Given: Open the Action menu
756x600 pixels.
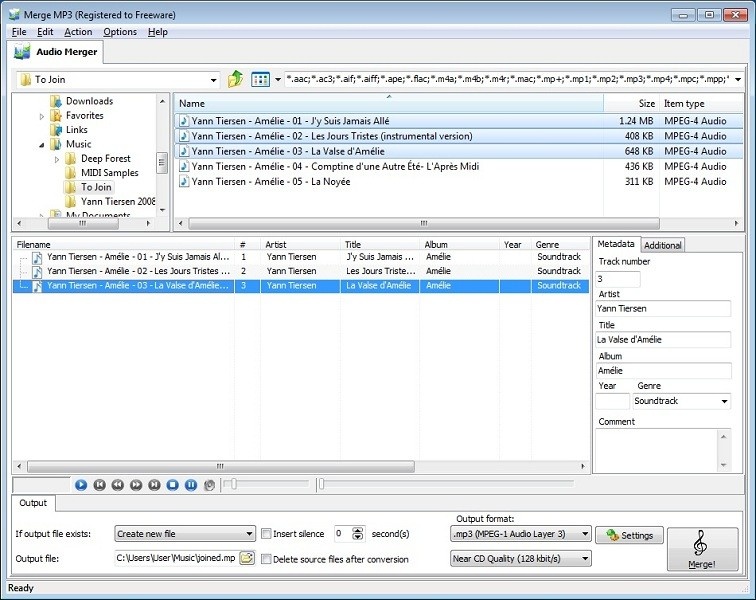Looking at the screenshot, I should click(x=78, y=32).
